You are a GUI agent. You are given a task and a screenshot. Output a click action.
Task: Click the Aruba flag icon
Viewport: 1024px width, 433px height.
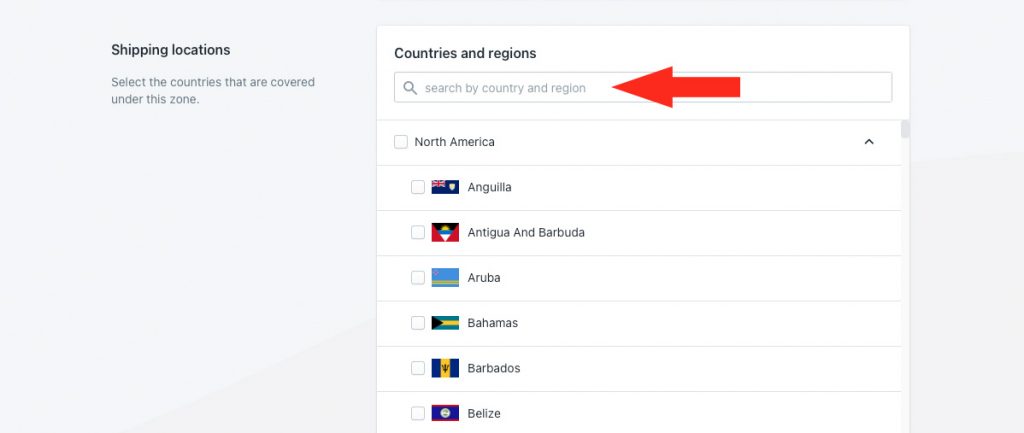pos(445,278)
